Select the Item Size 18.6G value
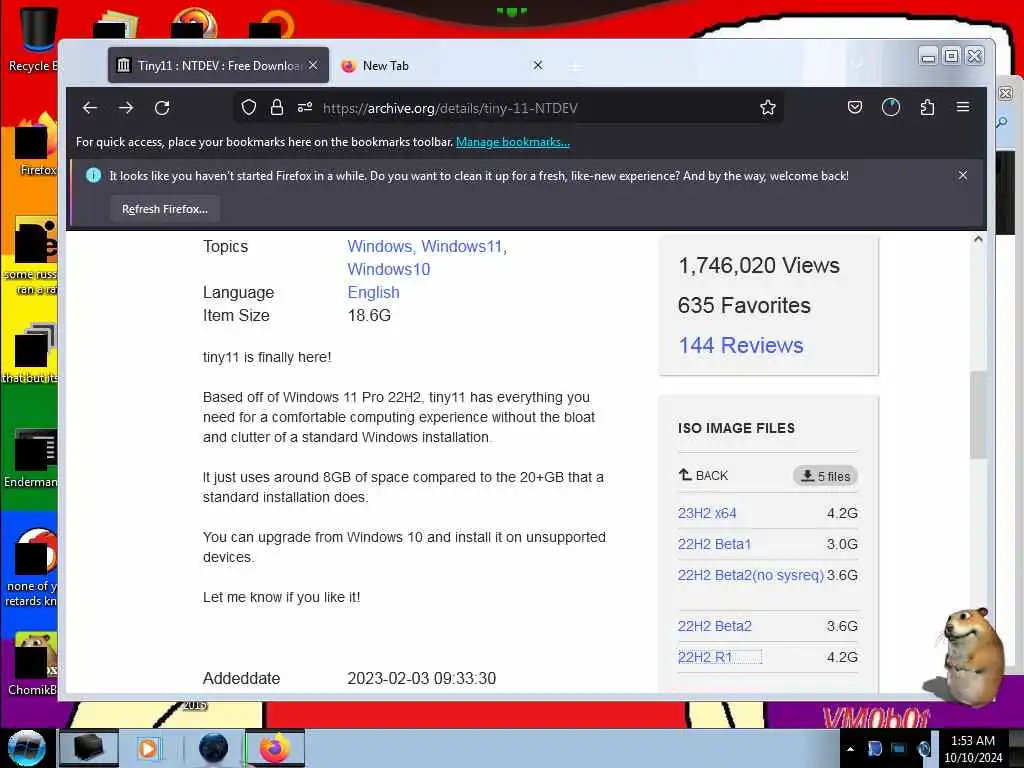The height and width of the screenshot is (768, 1024). 369,315
